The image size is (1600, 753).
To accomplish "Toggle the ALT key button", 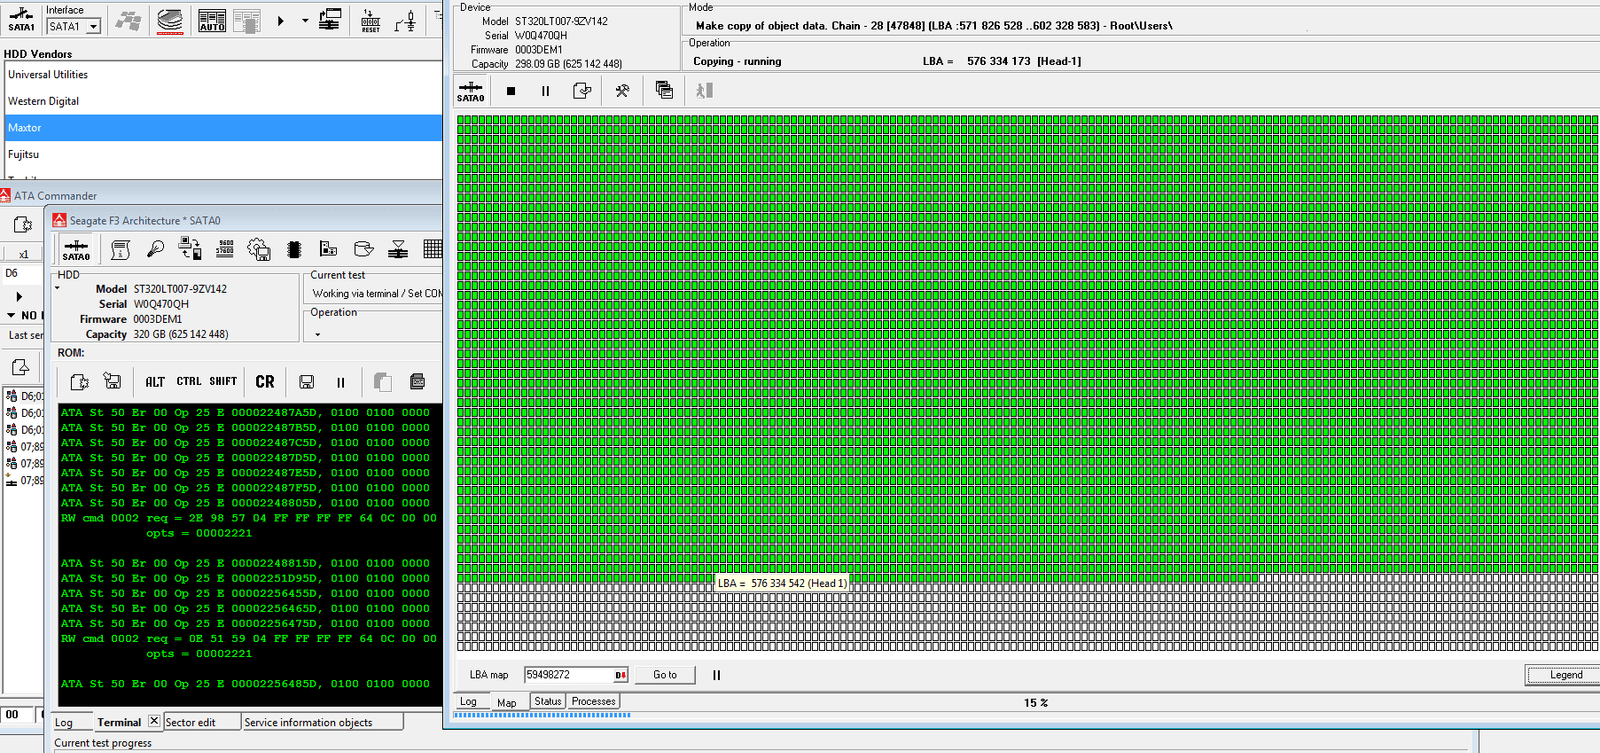I will tap(155, 382).
